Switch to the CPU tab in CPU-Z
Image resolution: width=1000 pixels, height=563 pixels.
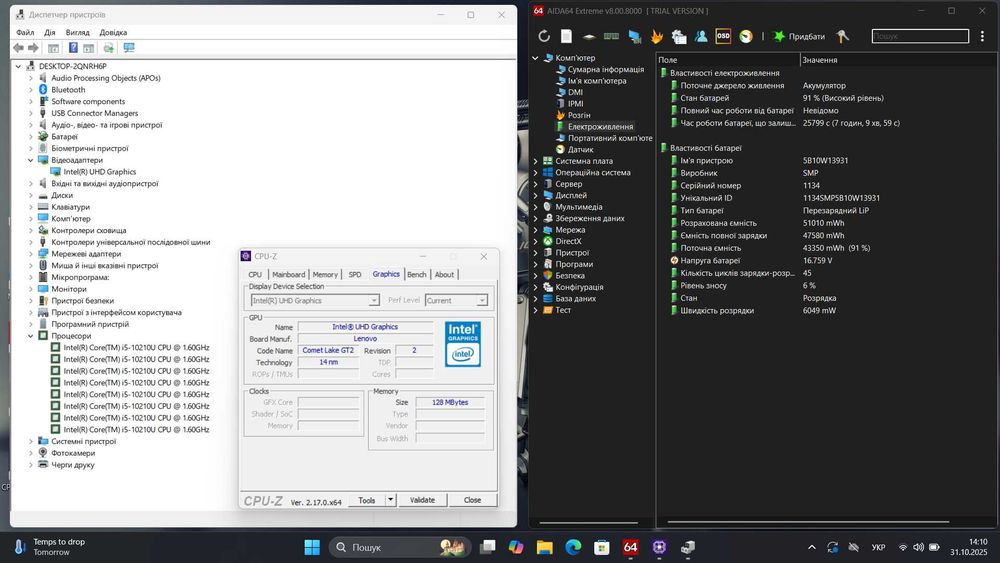coord(255,275)
